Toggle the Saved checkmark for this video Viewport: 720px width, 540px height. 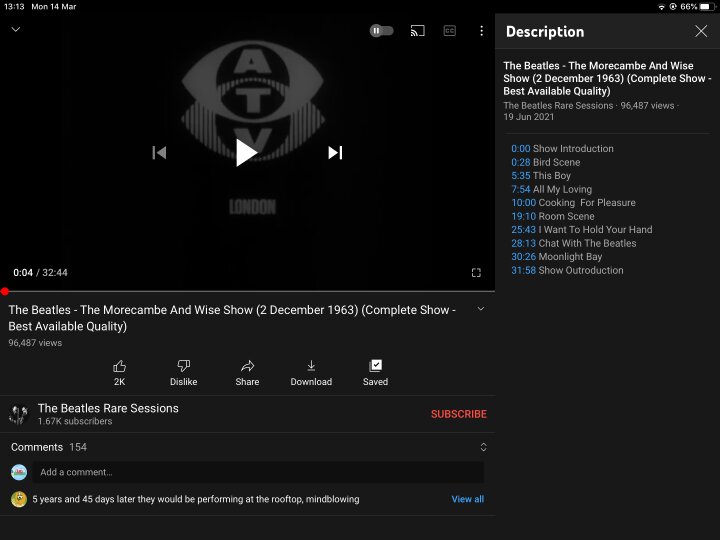[375, 371]
